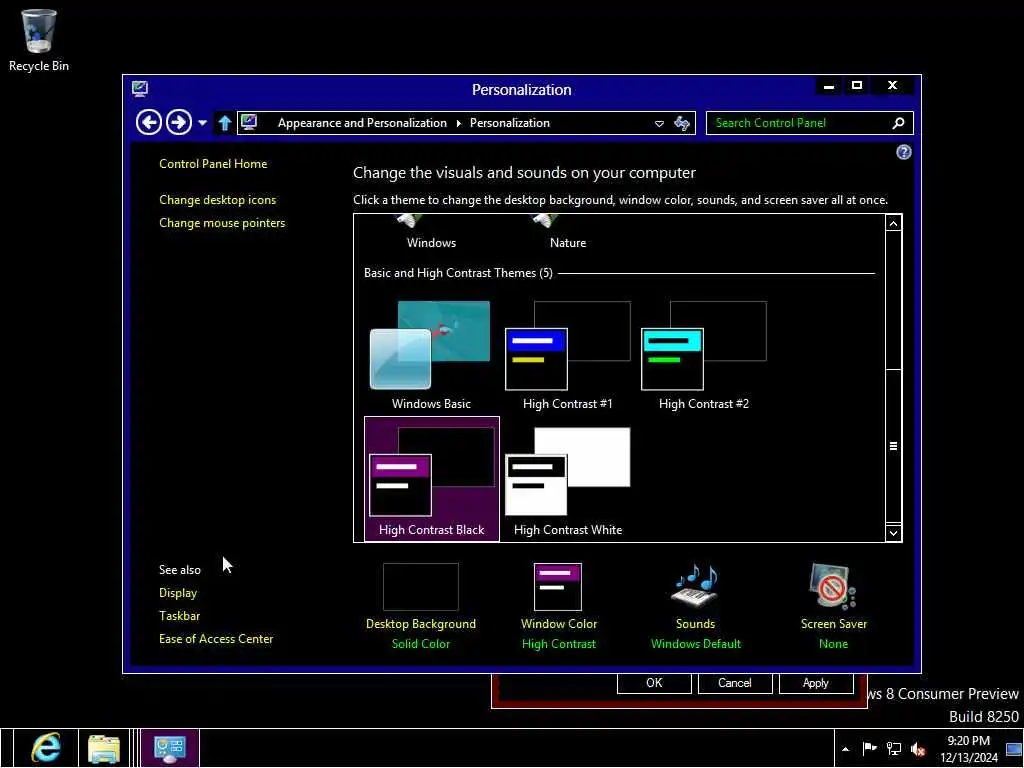Open File Explorer from taskbar

[x=104, y=748]
